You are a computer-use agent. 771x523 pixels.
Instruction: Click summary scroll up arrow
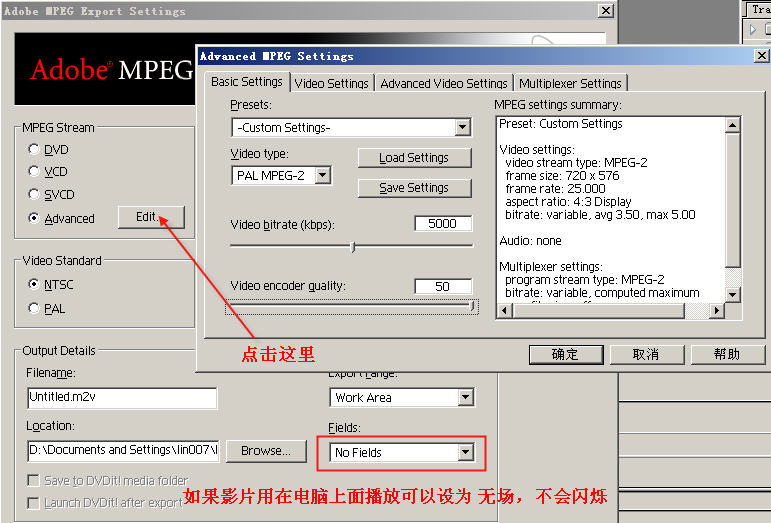[732, 125]
